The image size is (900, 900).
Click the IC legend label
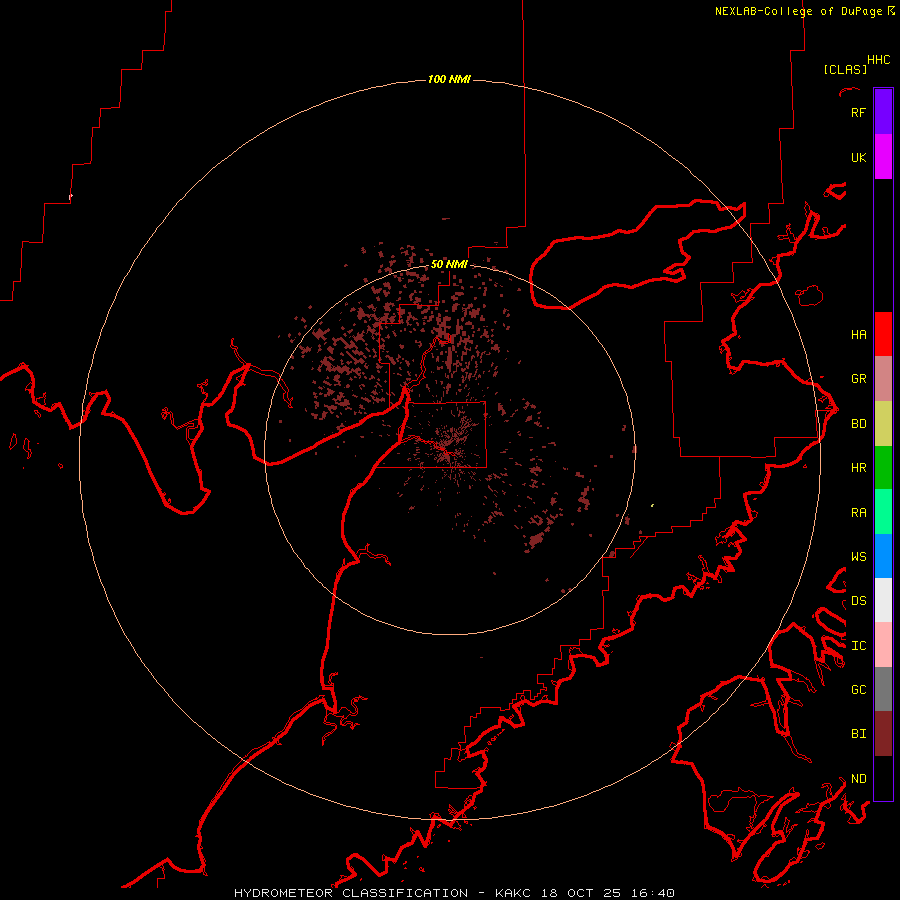coord(858,646)
